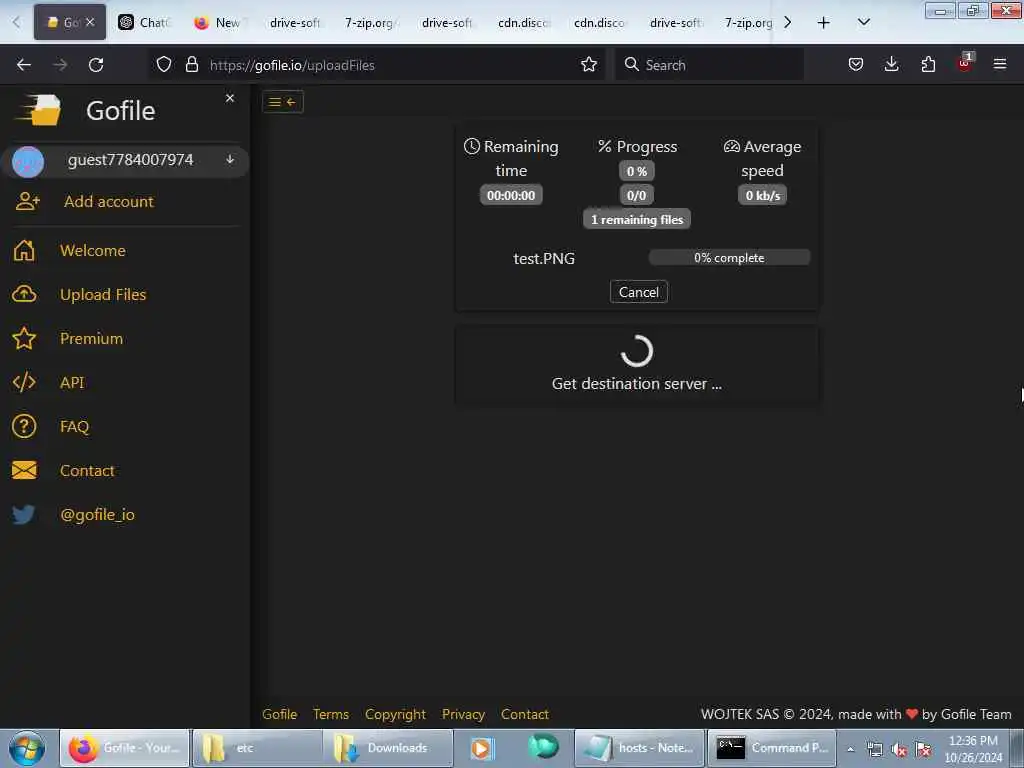Open the Privacy footer link
The height and width of the screenshot is (768, 1024).
coord(463,714)
